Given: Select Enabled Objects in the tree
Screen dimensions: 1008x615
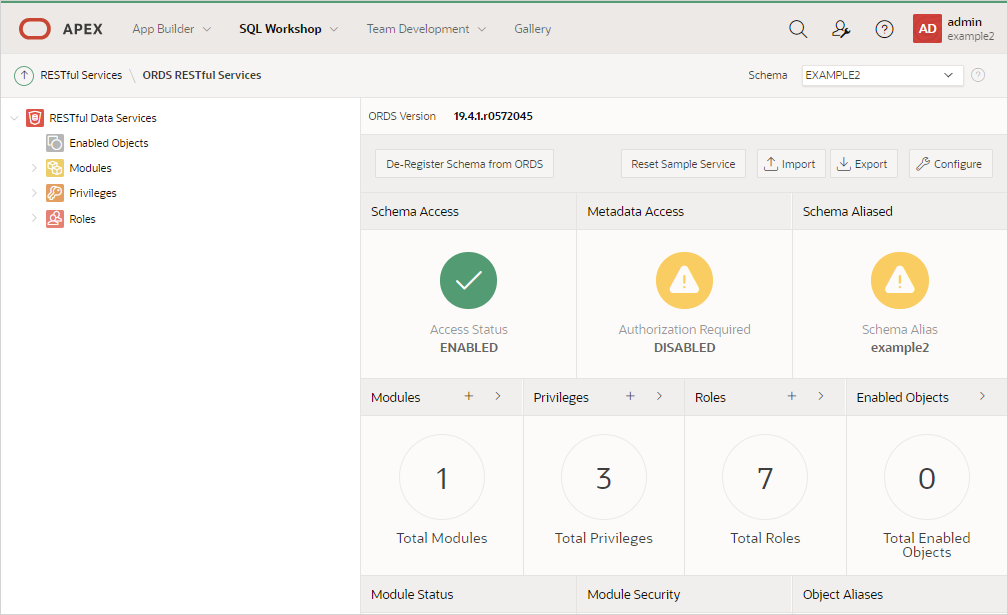Looking at the screenshot, I should (x=109, y=143).
